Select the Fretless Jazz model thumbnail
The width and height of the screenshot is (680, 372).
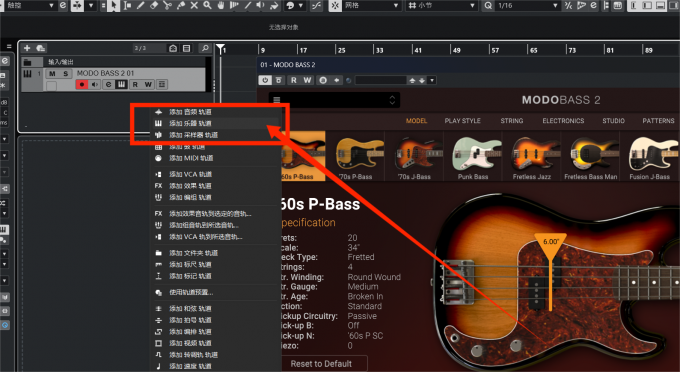tap(532, 157)
